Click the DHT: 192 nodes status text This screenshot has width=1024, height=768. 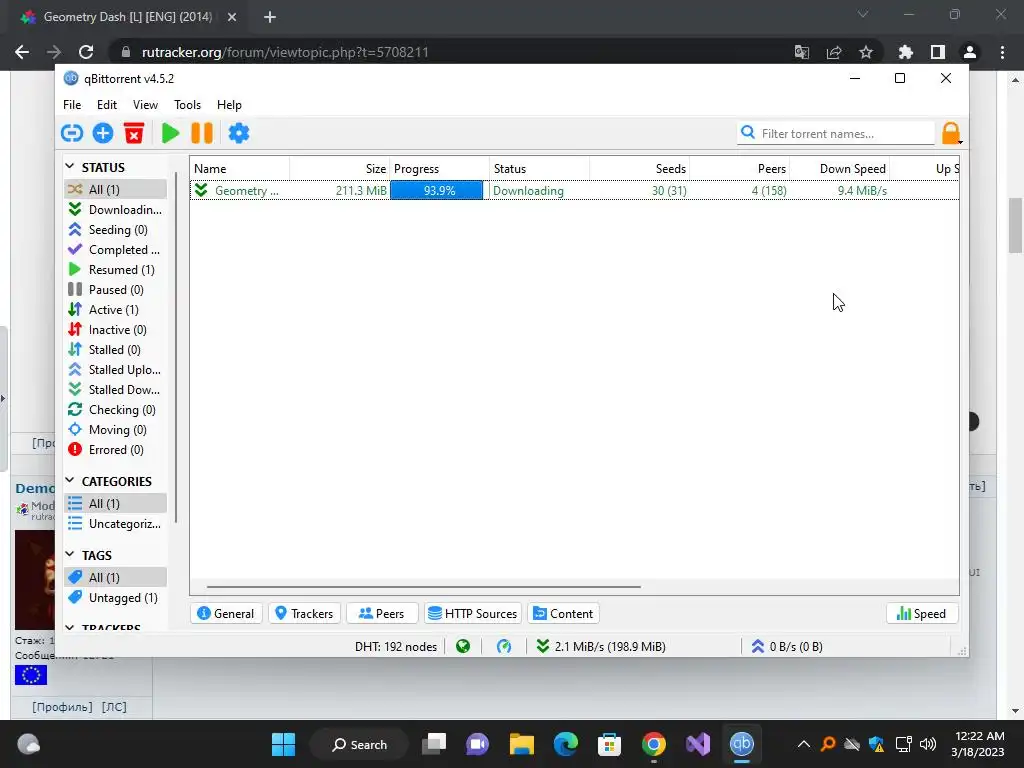coord(396,647)
